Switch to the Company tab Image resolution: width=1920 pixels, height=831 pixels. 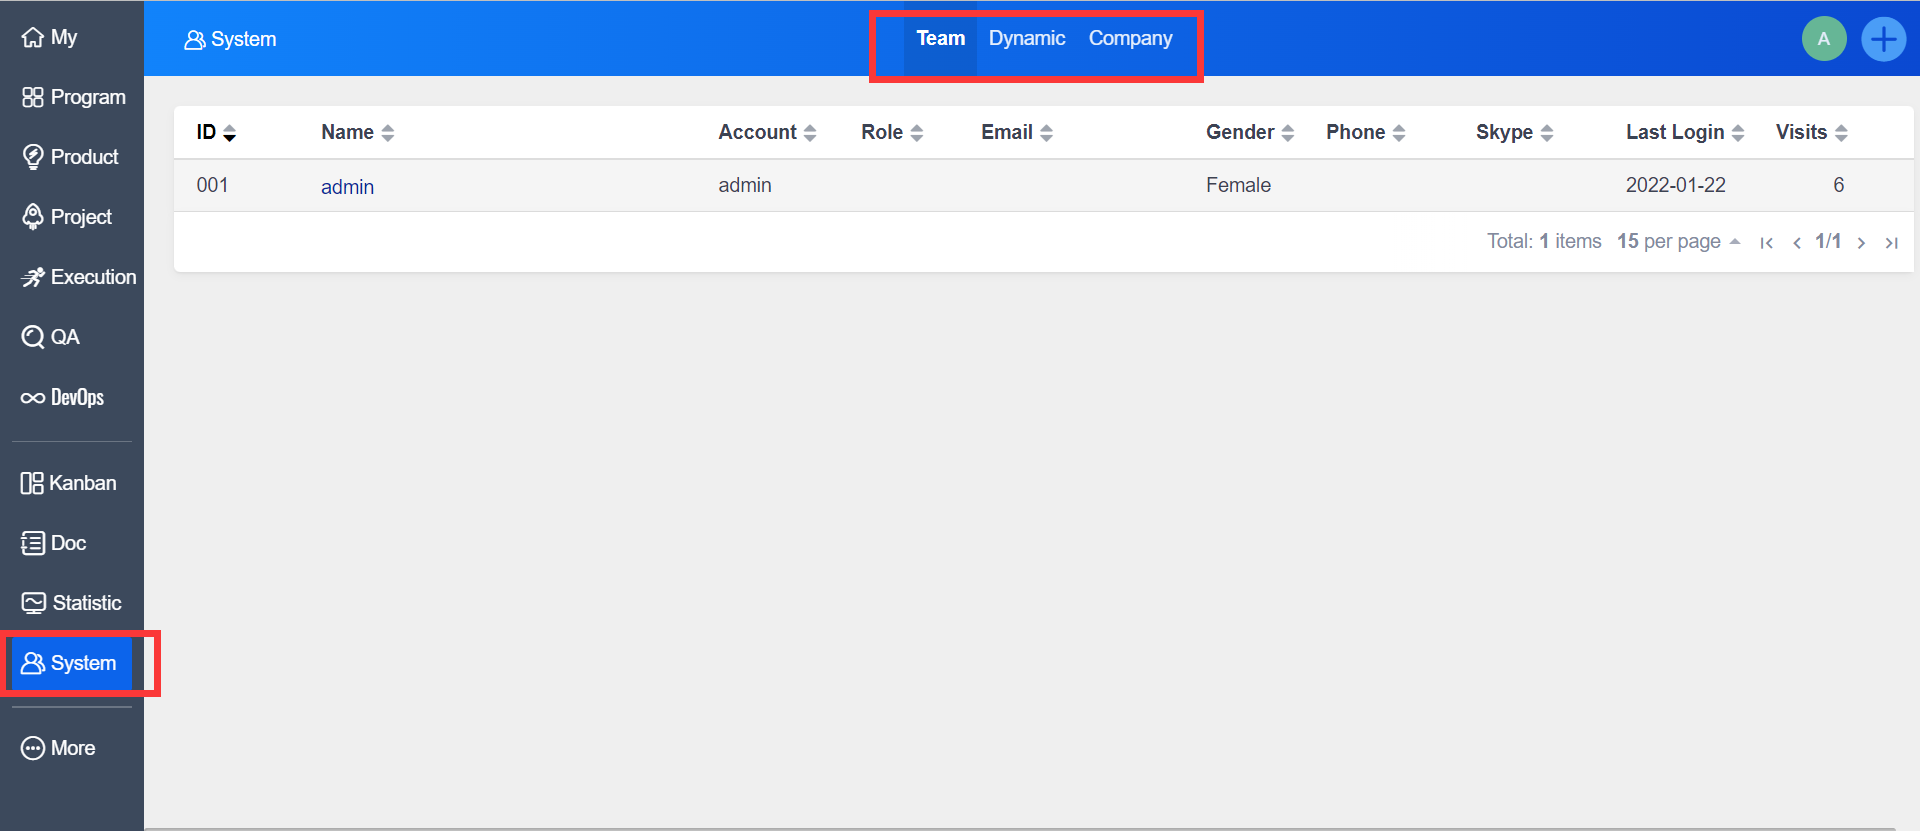point(1130,39)
